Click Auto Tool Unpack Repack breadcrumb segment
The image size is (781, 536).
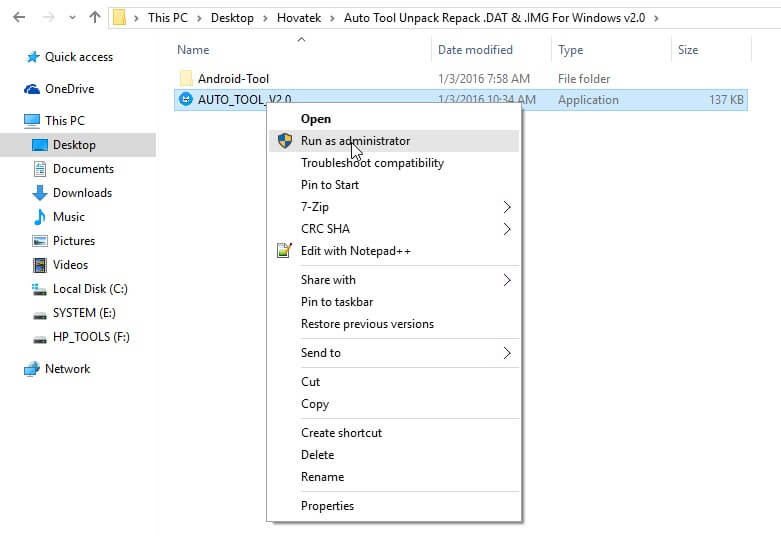pos(494,18)
